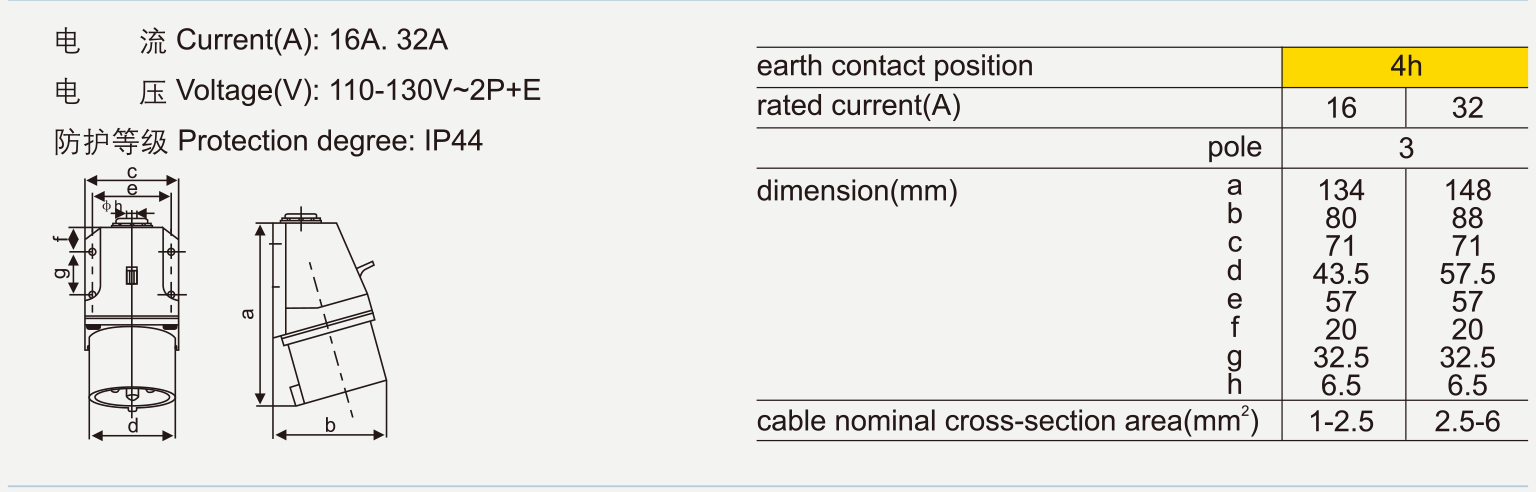Select the rated current 32 column header
The height and width of the screenshot is (492, 1536).
point(1467,107)
